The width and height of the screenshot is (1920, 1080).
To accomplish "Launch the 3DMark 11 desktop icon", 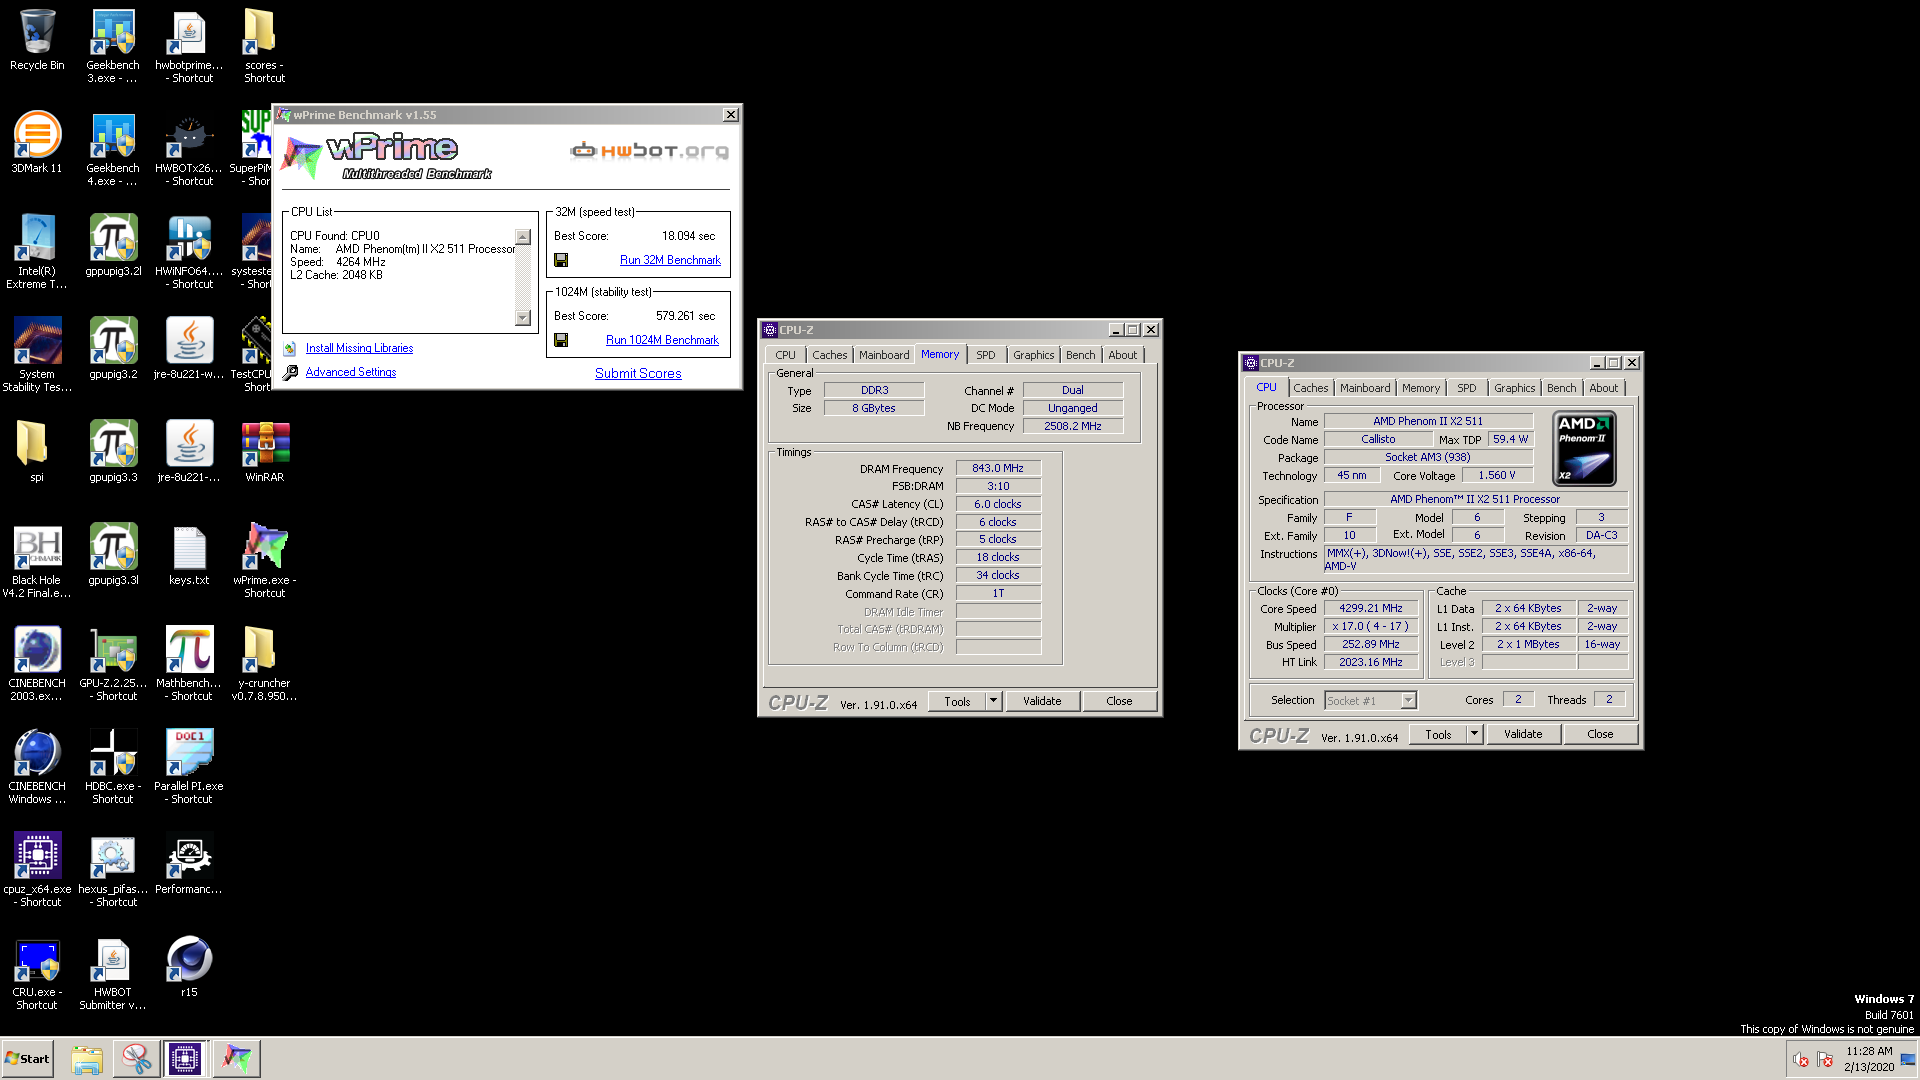I will click(x=37, y=143).
